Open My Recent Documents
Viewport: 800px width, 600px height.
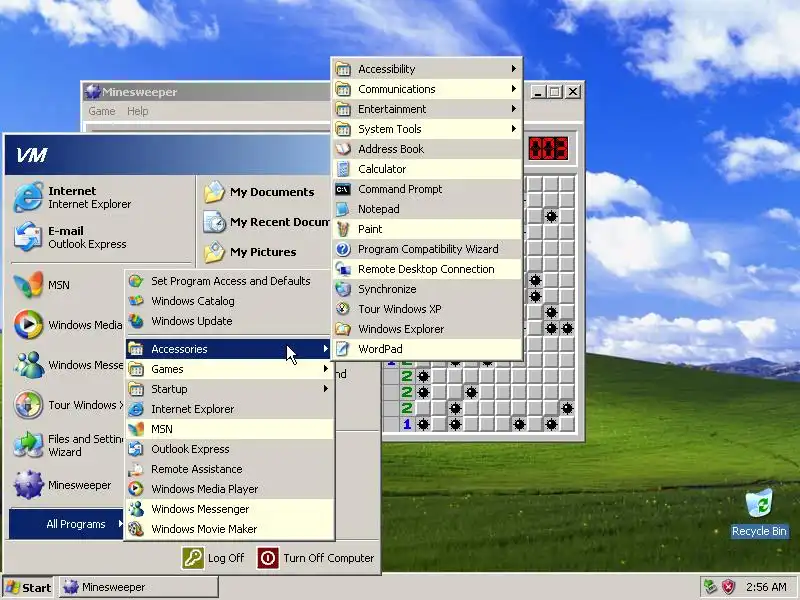(x=266, y=222)
